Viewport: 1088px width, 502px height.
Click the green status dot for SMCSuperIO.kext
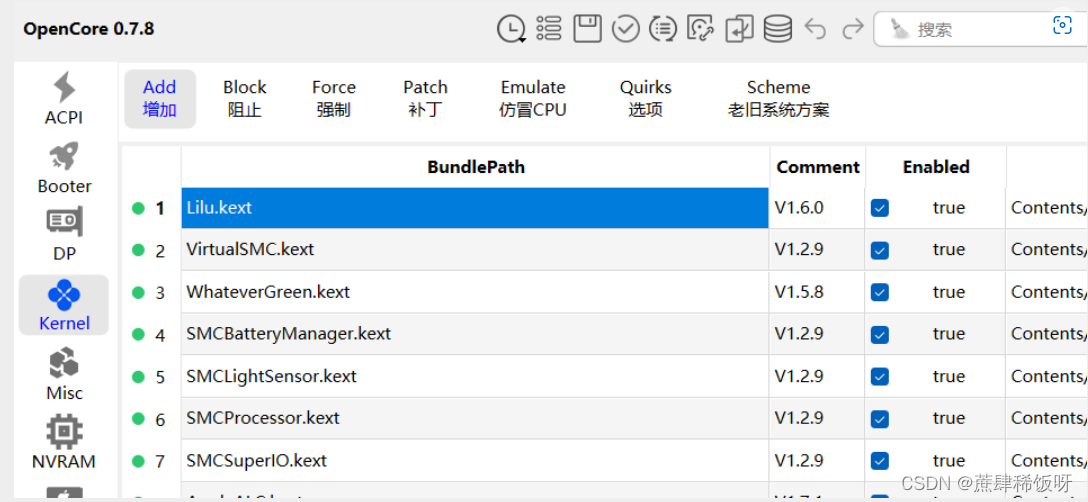coord(138,461)
